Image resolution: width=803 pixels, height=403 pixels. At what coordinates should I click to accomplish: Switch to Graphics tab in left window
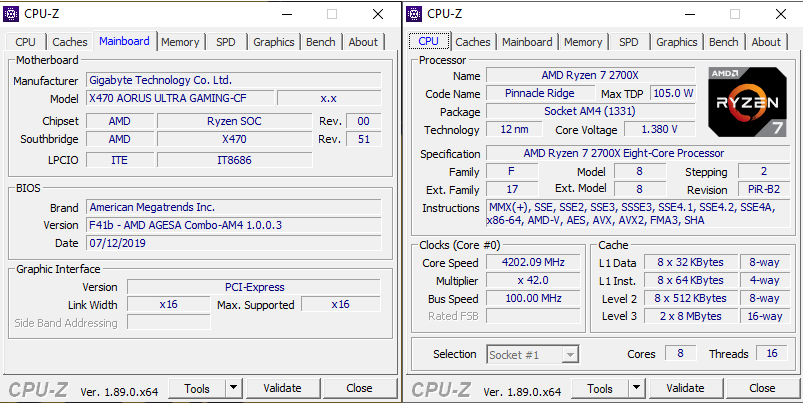pyautogui.click(x=273, y=42)
